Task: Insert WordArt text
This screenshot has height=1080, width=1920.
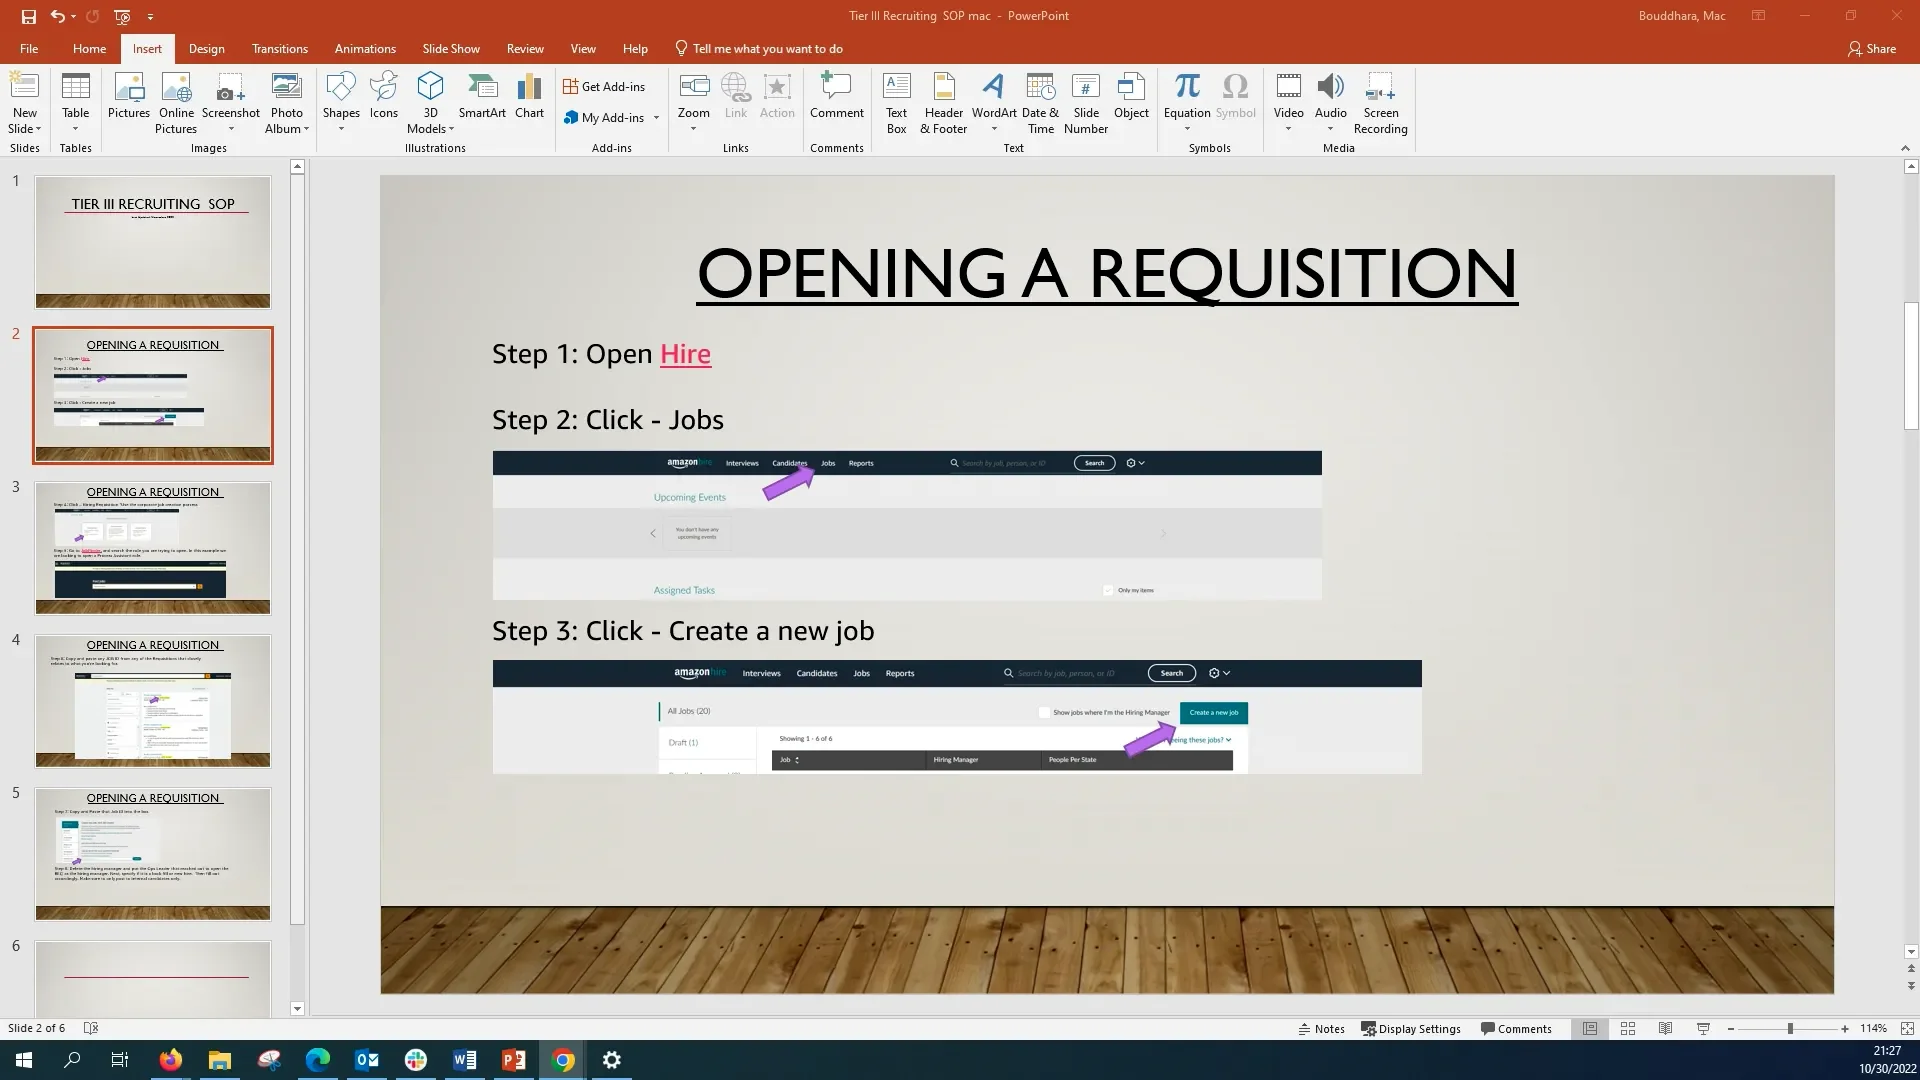Action: (993, 99)
